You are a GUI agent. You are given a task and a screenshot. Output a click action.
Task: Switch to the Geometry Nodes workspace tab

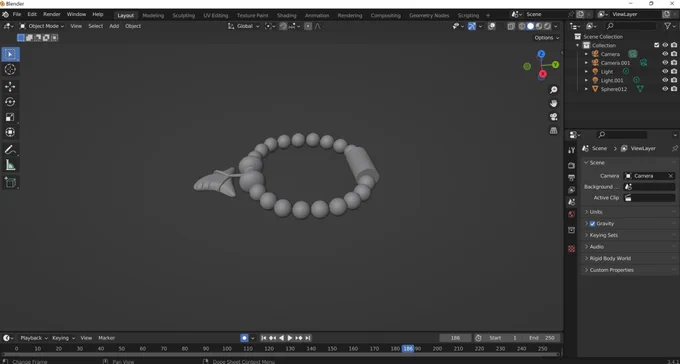429,15
